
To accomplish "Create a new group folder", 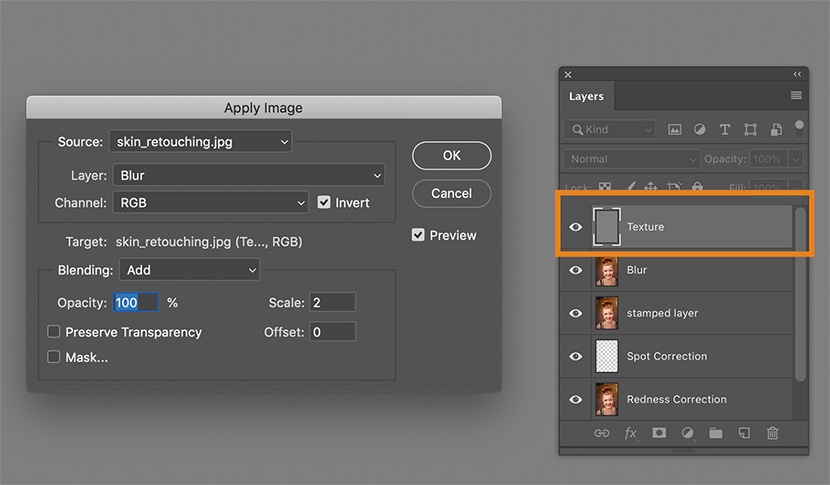I will (x=716, y=433).
